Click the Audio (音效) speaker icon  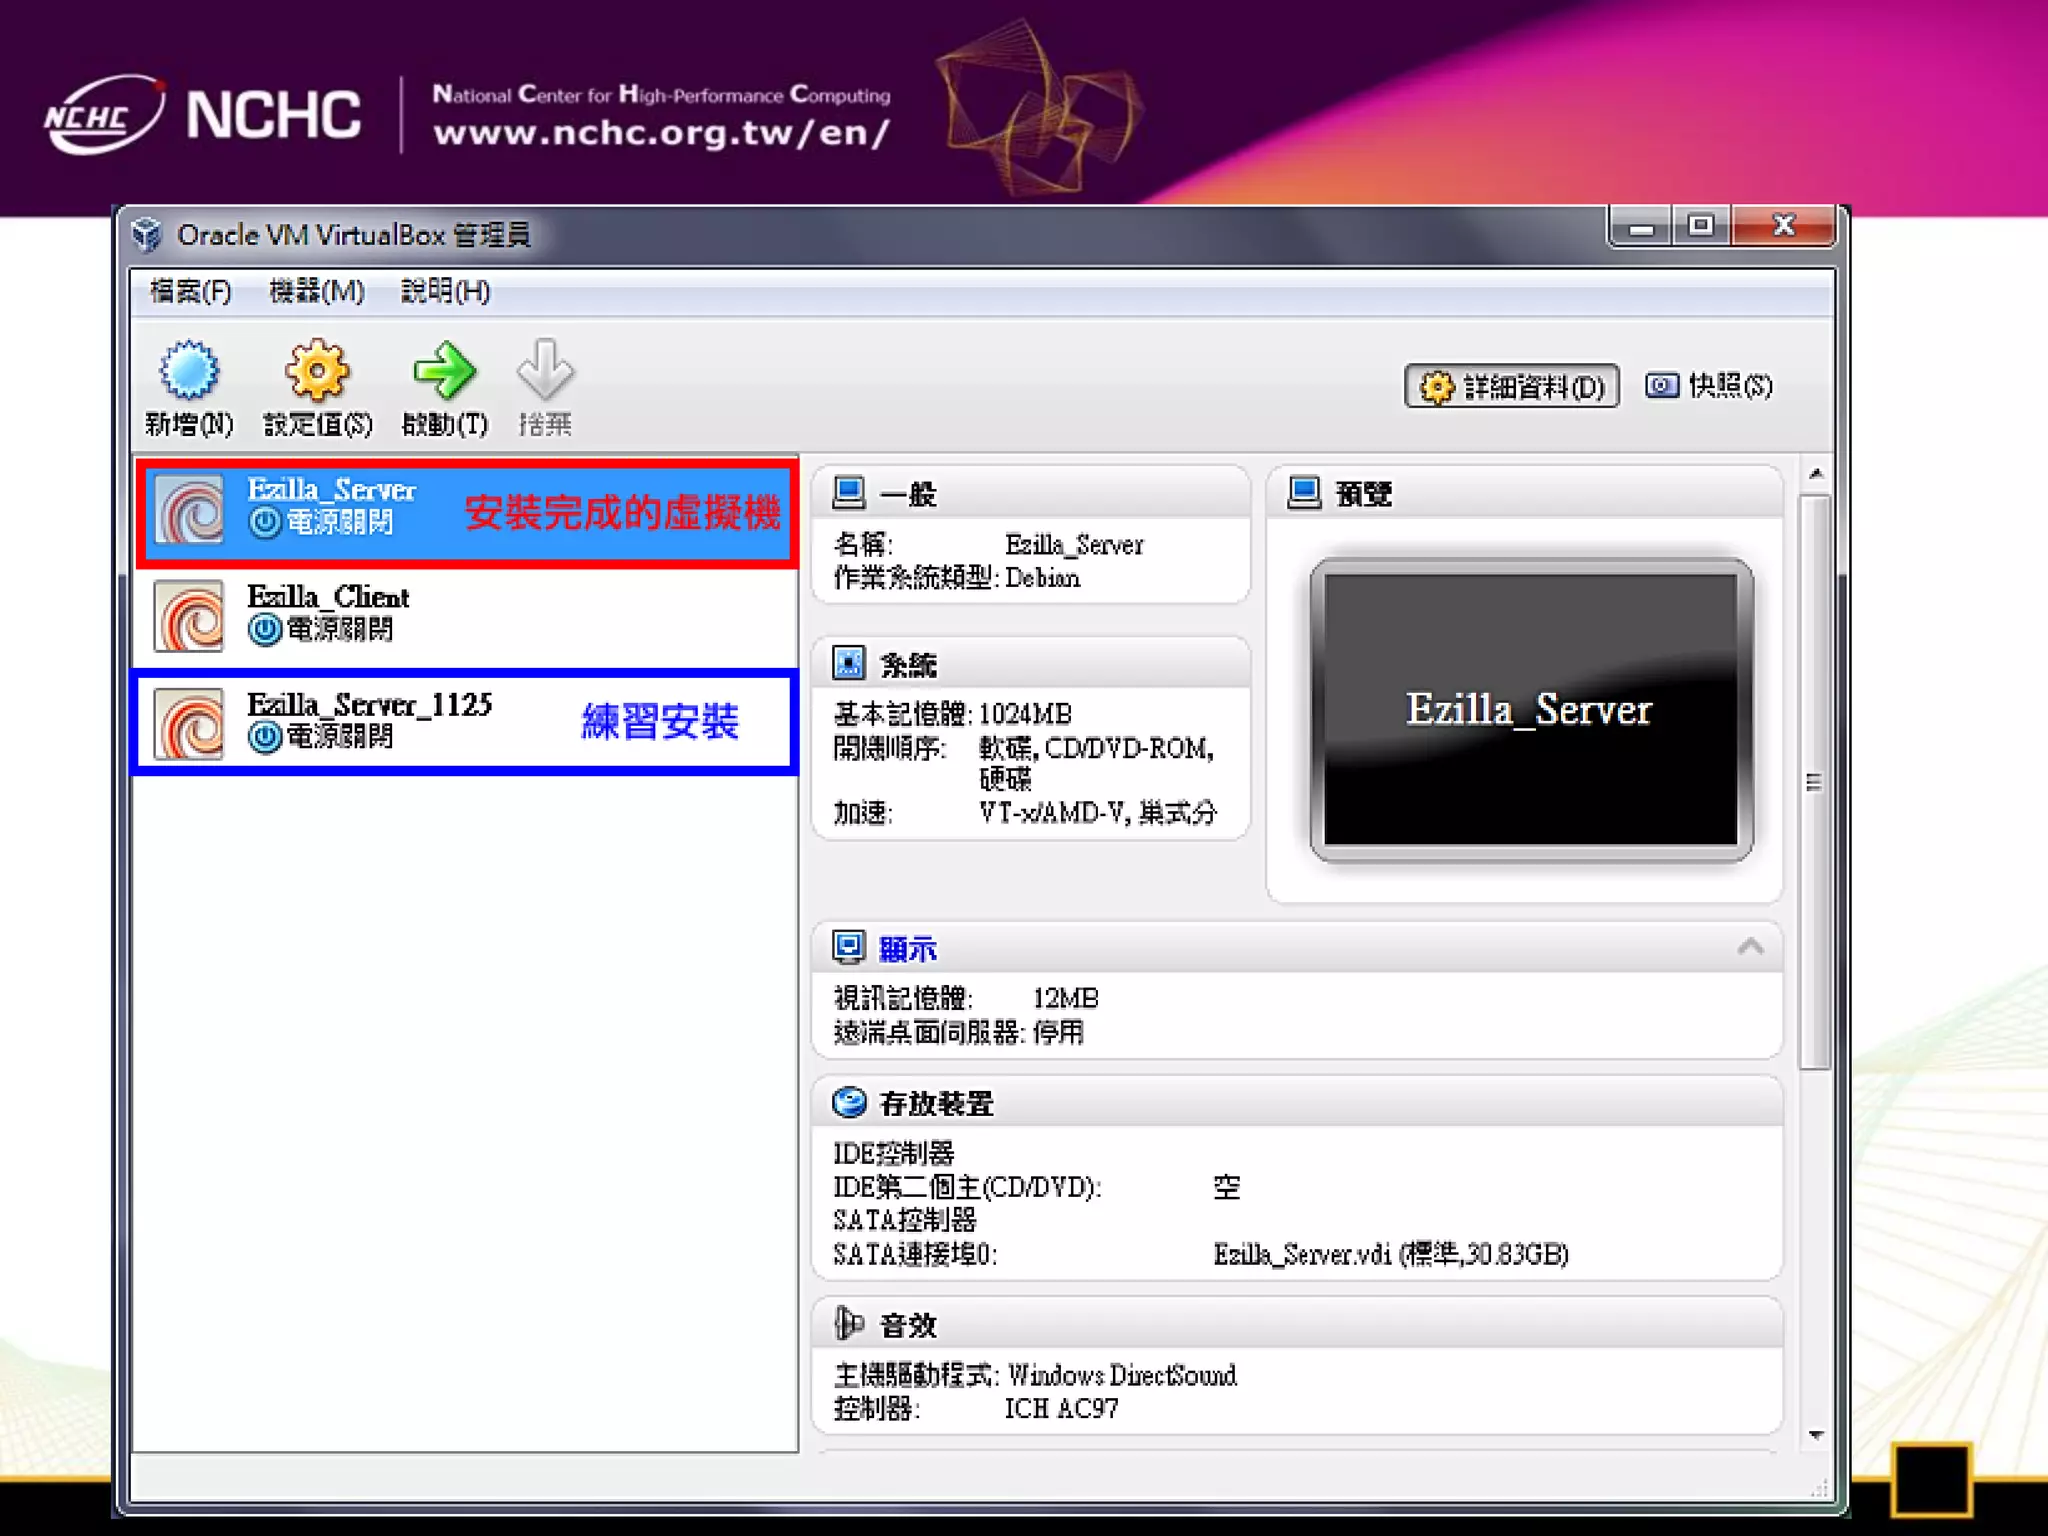point(849,1324)
